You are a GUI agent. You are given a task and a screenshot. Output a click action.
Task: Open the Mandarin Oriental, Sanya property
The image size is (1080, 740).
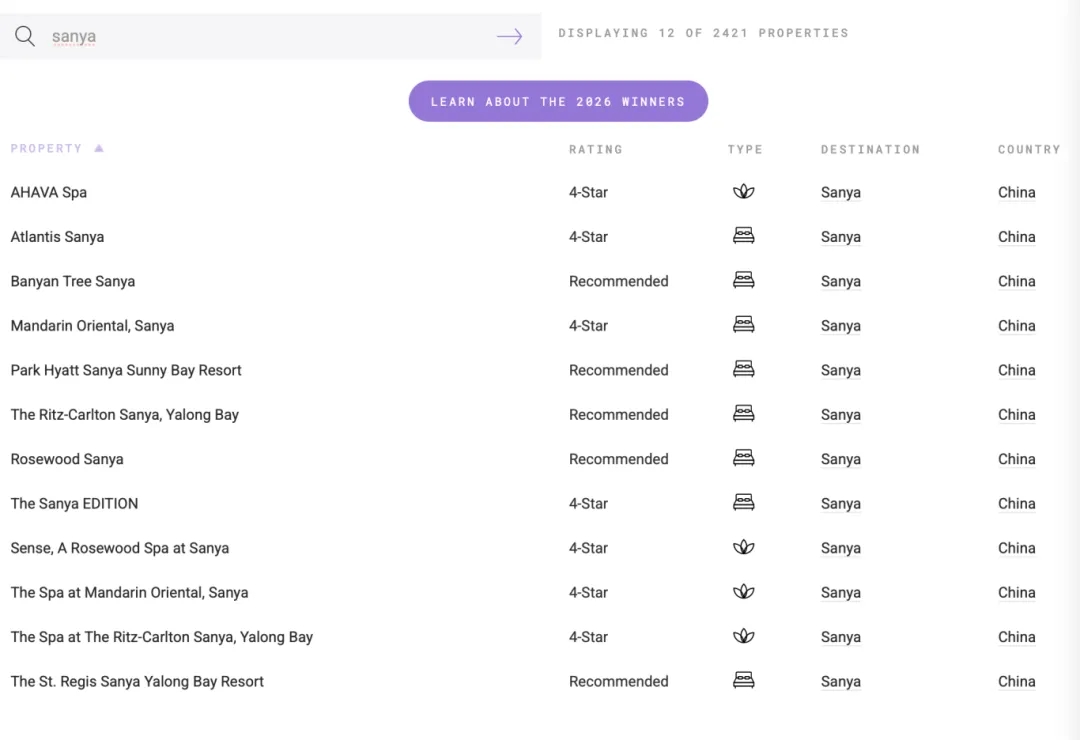click(x=92, y=326)
